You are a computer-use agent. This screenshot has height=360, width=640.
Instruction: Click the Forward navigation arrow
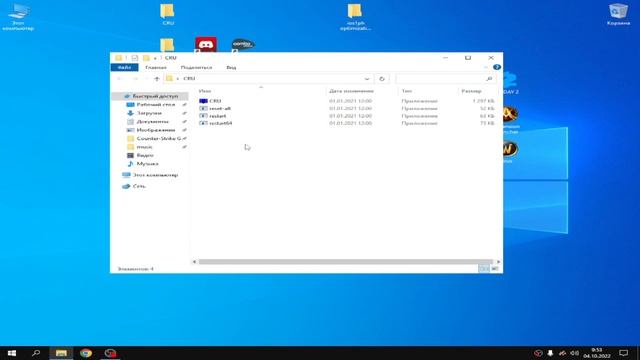point(135,79)
